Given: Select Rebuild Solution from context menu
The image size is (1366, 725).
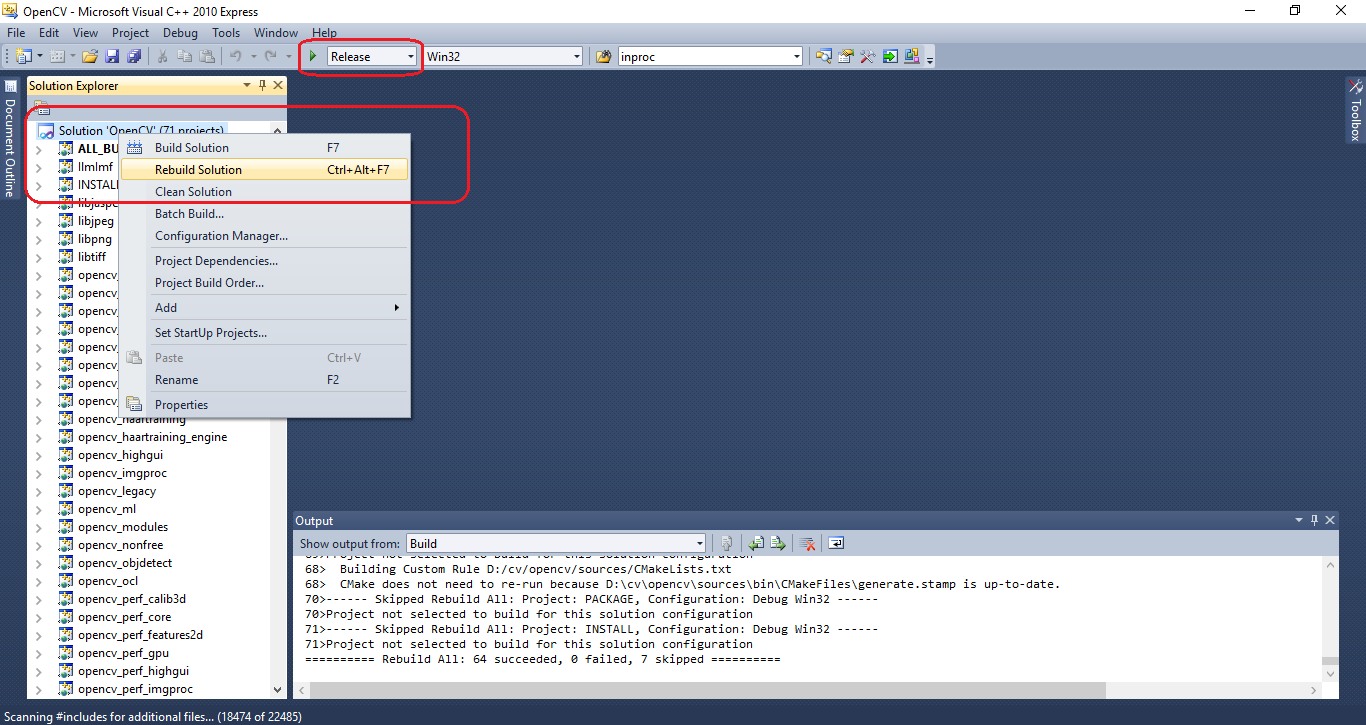Looking at the screenshot, I should [264, 170].
